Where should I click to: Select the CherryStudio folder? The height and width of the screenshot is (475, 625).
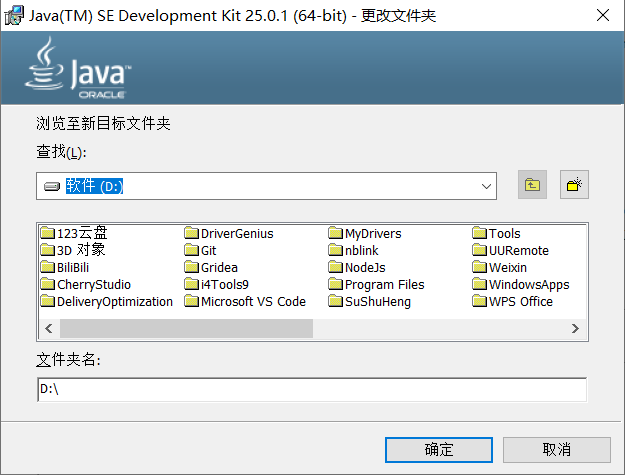93,284
